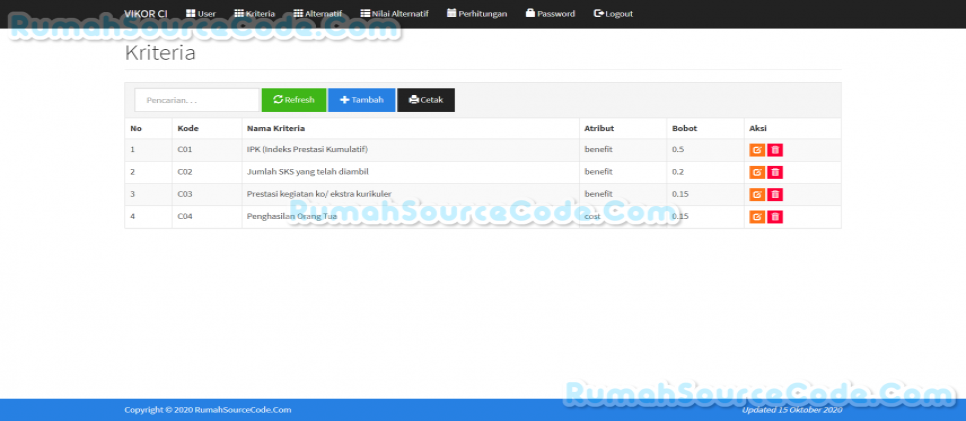
Task: Focus the Pencarian search field
Action: (197, 100)
